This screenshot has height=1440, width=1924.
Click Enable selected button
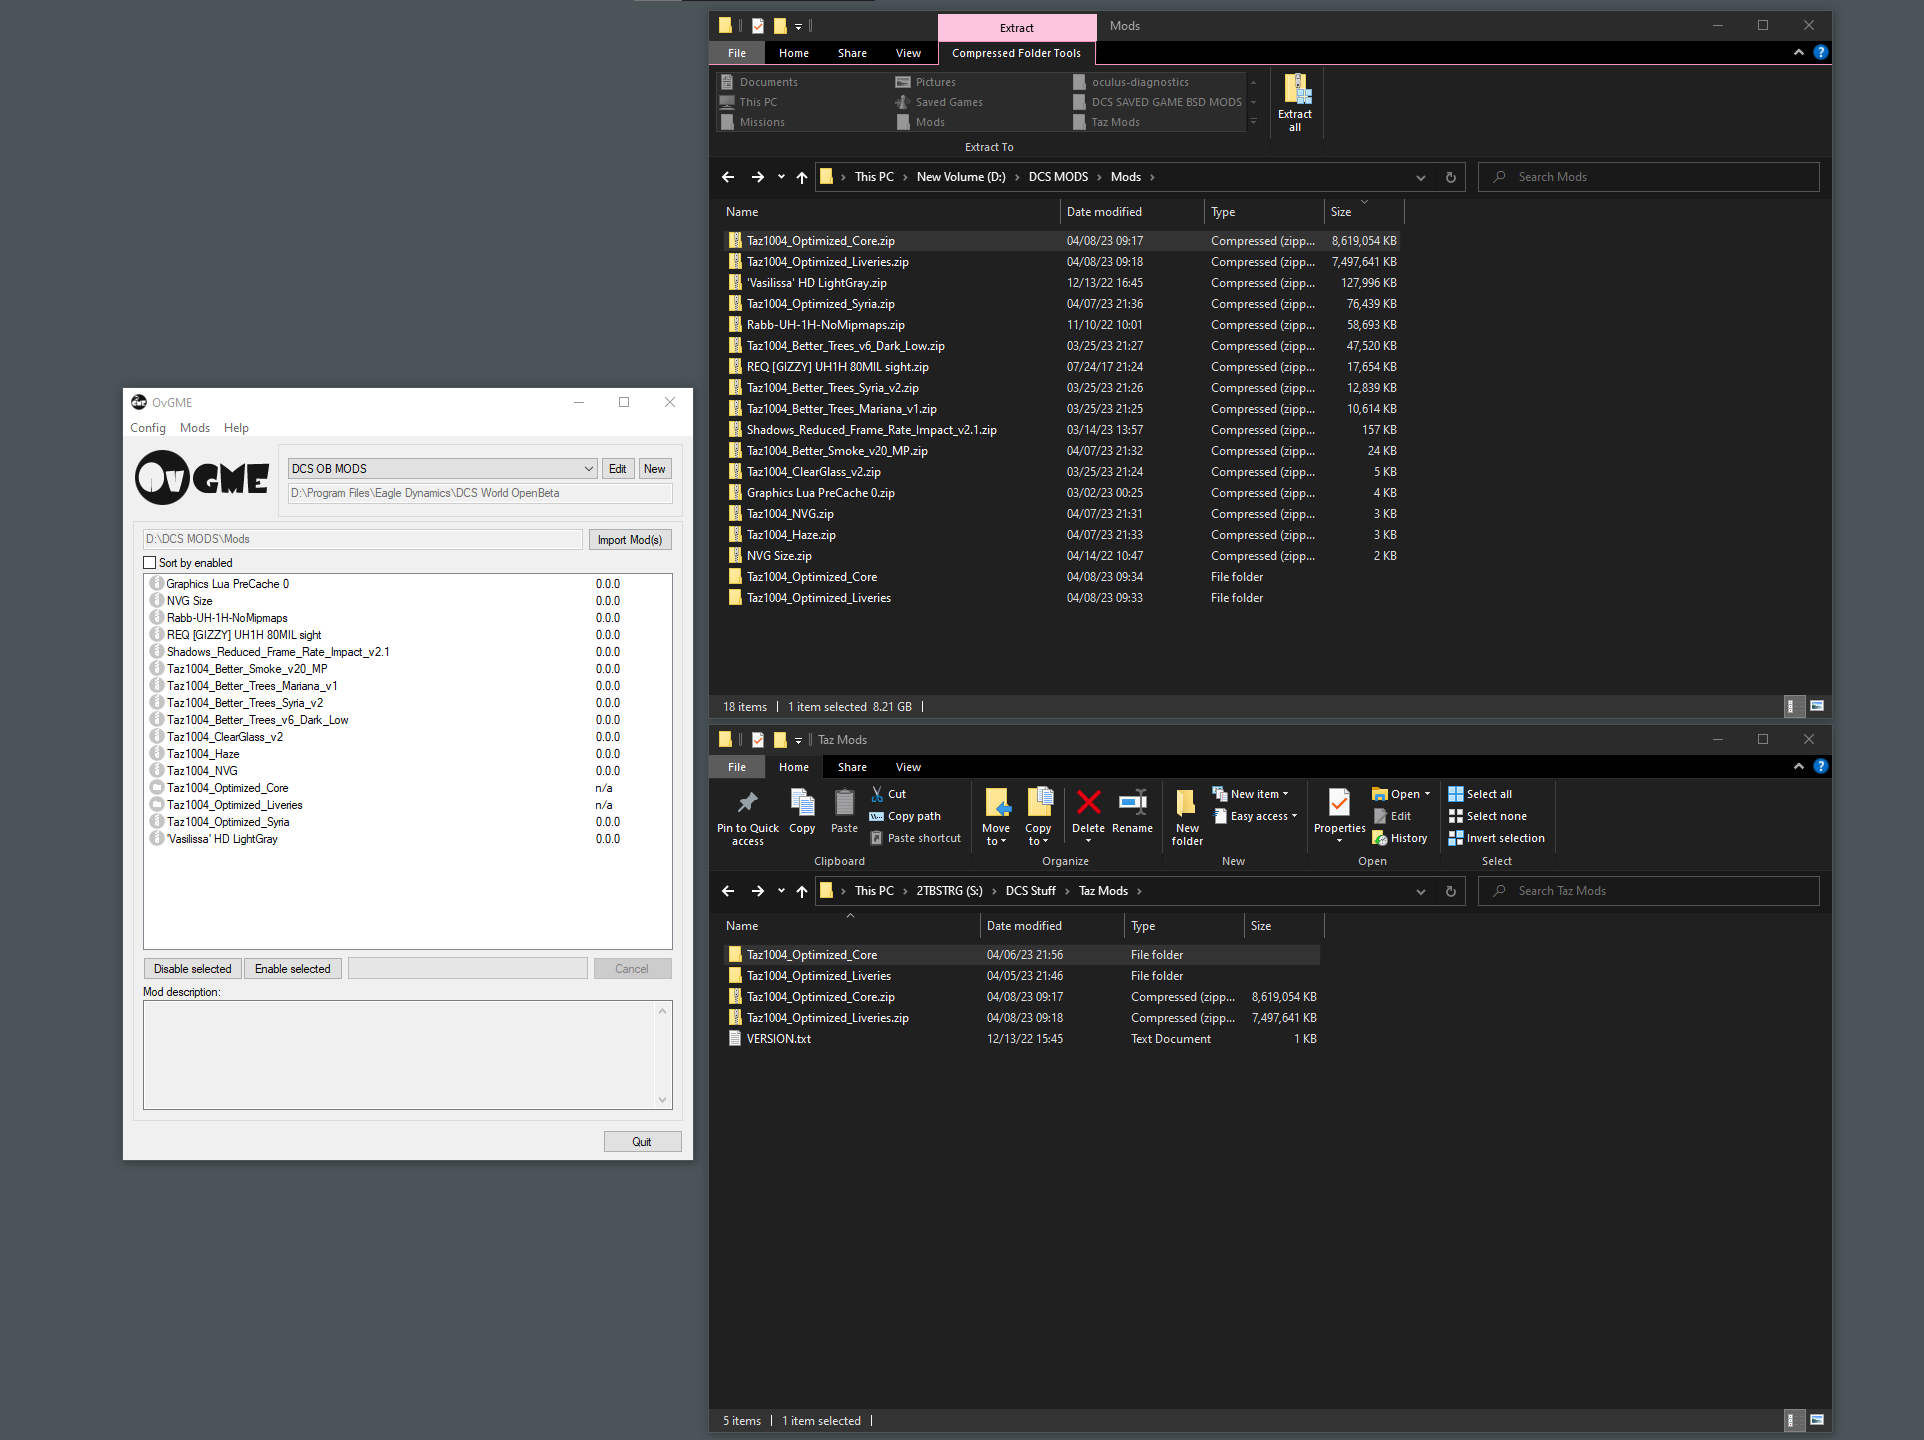(293, 969)
